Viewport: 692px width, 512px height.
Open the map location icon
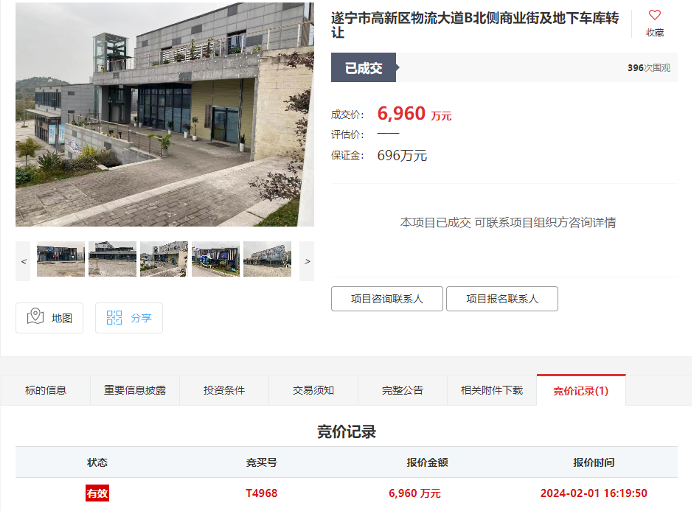(35, 316)
